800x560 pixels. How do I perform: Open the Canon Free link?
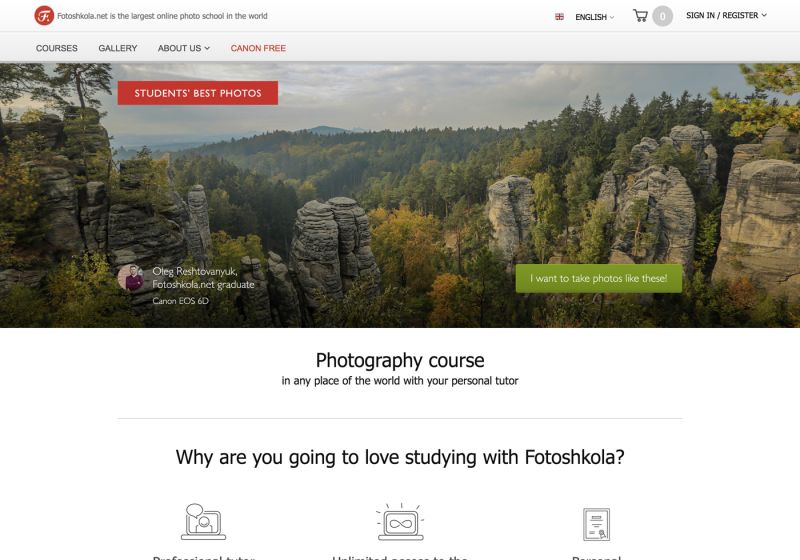point(258,48)
